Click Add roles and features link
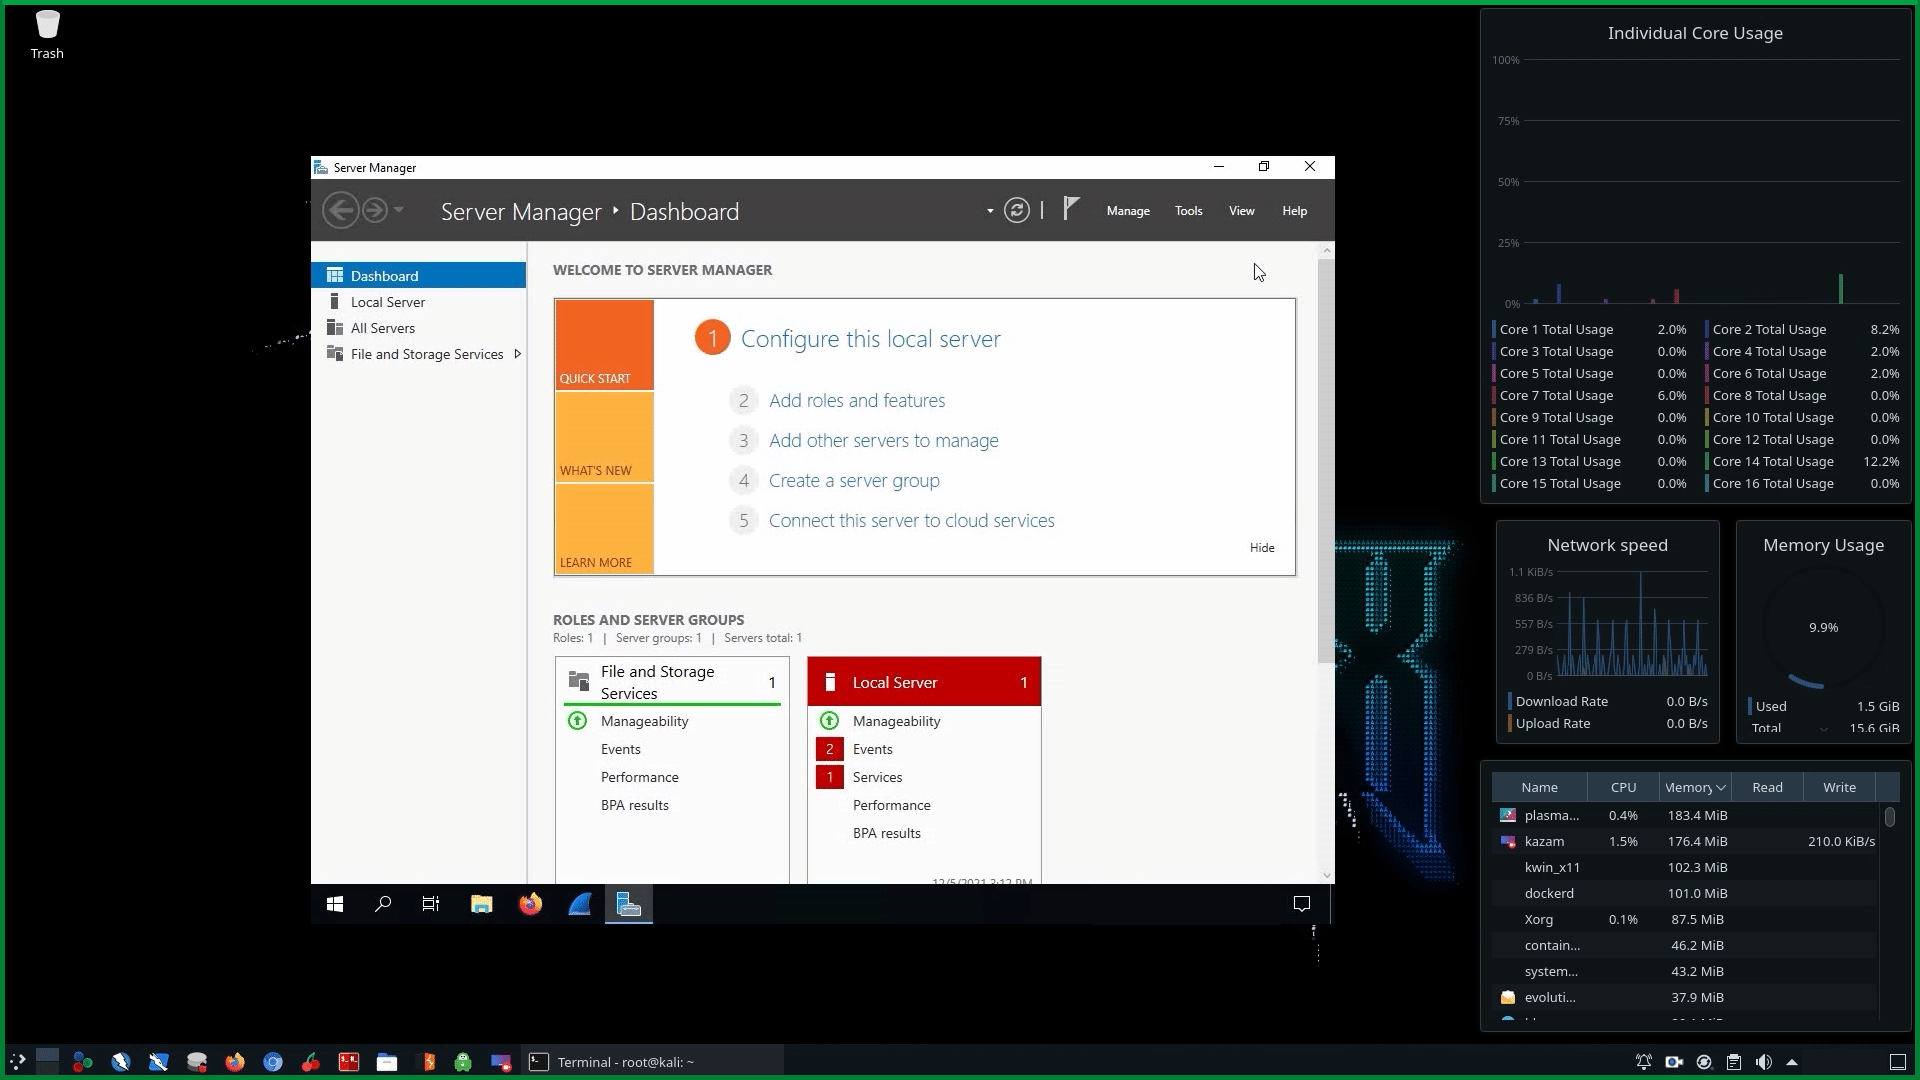The image size is (1920, 1080). pos(856,401)
